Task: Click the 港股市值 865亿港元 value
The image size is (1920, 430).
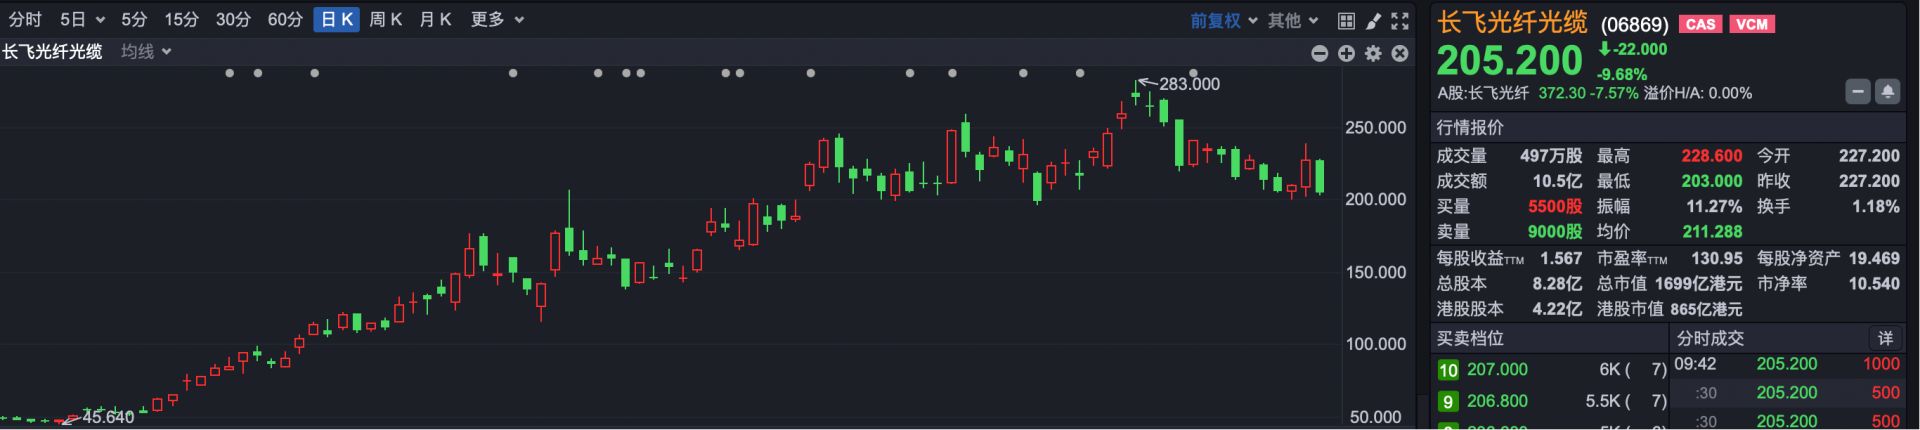Action: pyautogui.click(x=1706, y=310)
